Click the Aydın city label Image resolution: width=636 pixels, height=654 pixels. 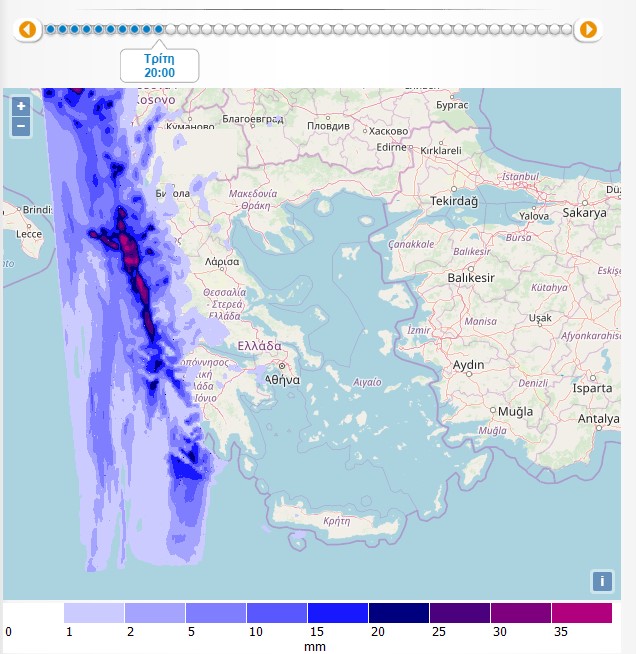pos(469,365)
